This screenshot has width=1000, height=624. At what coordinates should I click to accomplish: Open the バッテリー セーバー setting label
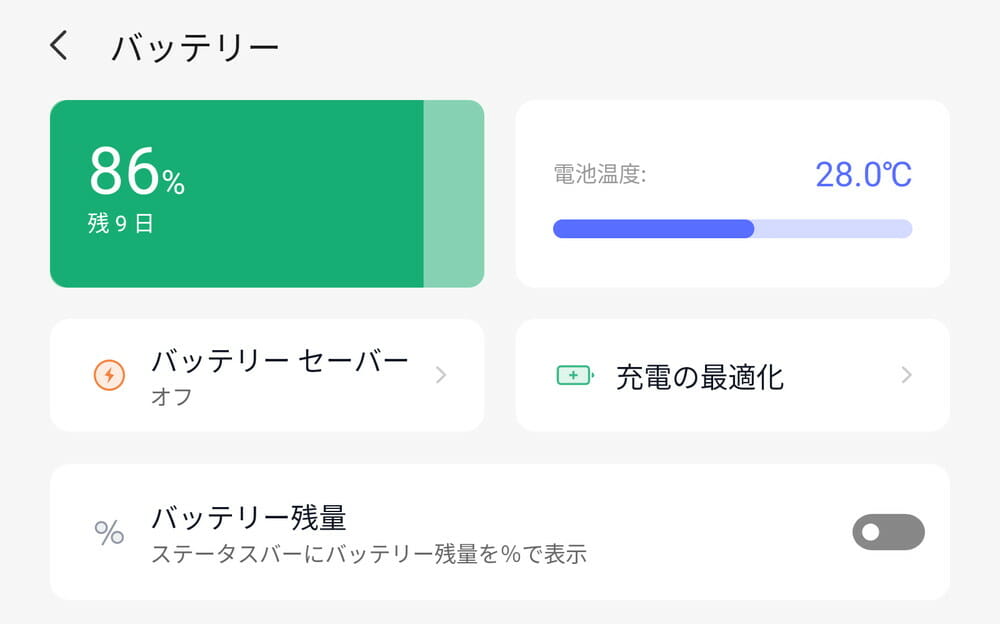pyautogui.click(x=280, y=361)
